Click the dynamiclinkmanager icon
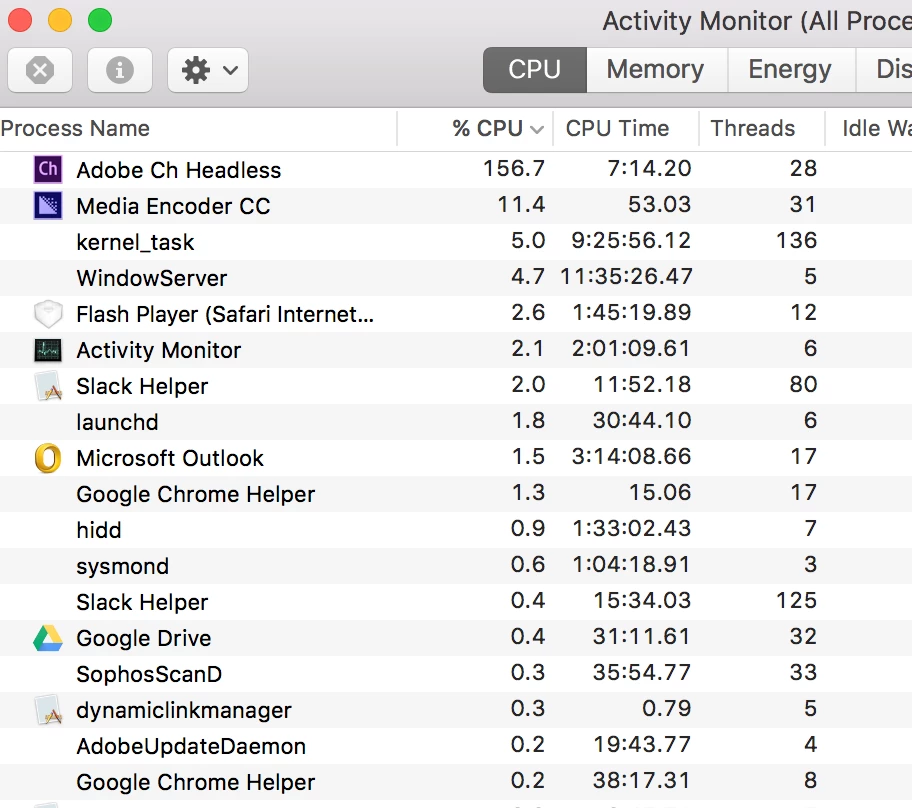 [x=48, y=710]
